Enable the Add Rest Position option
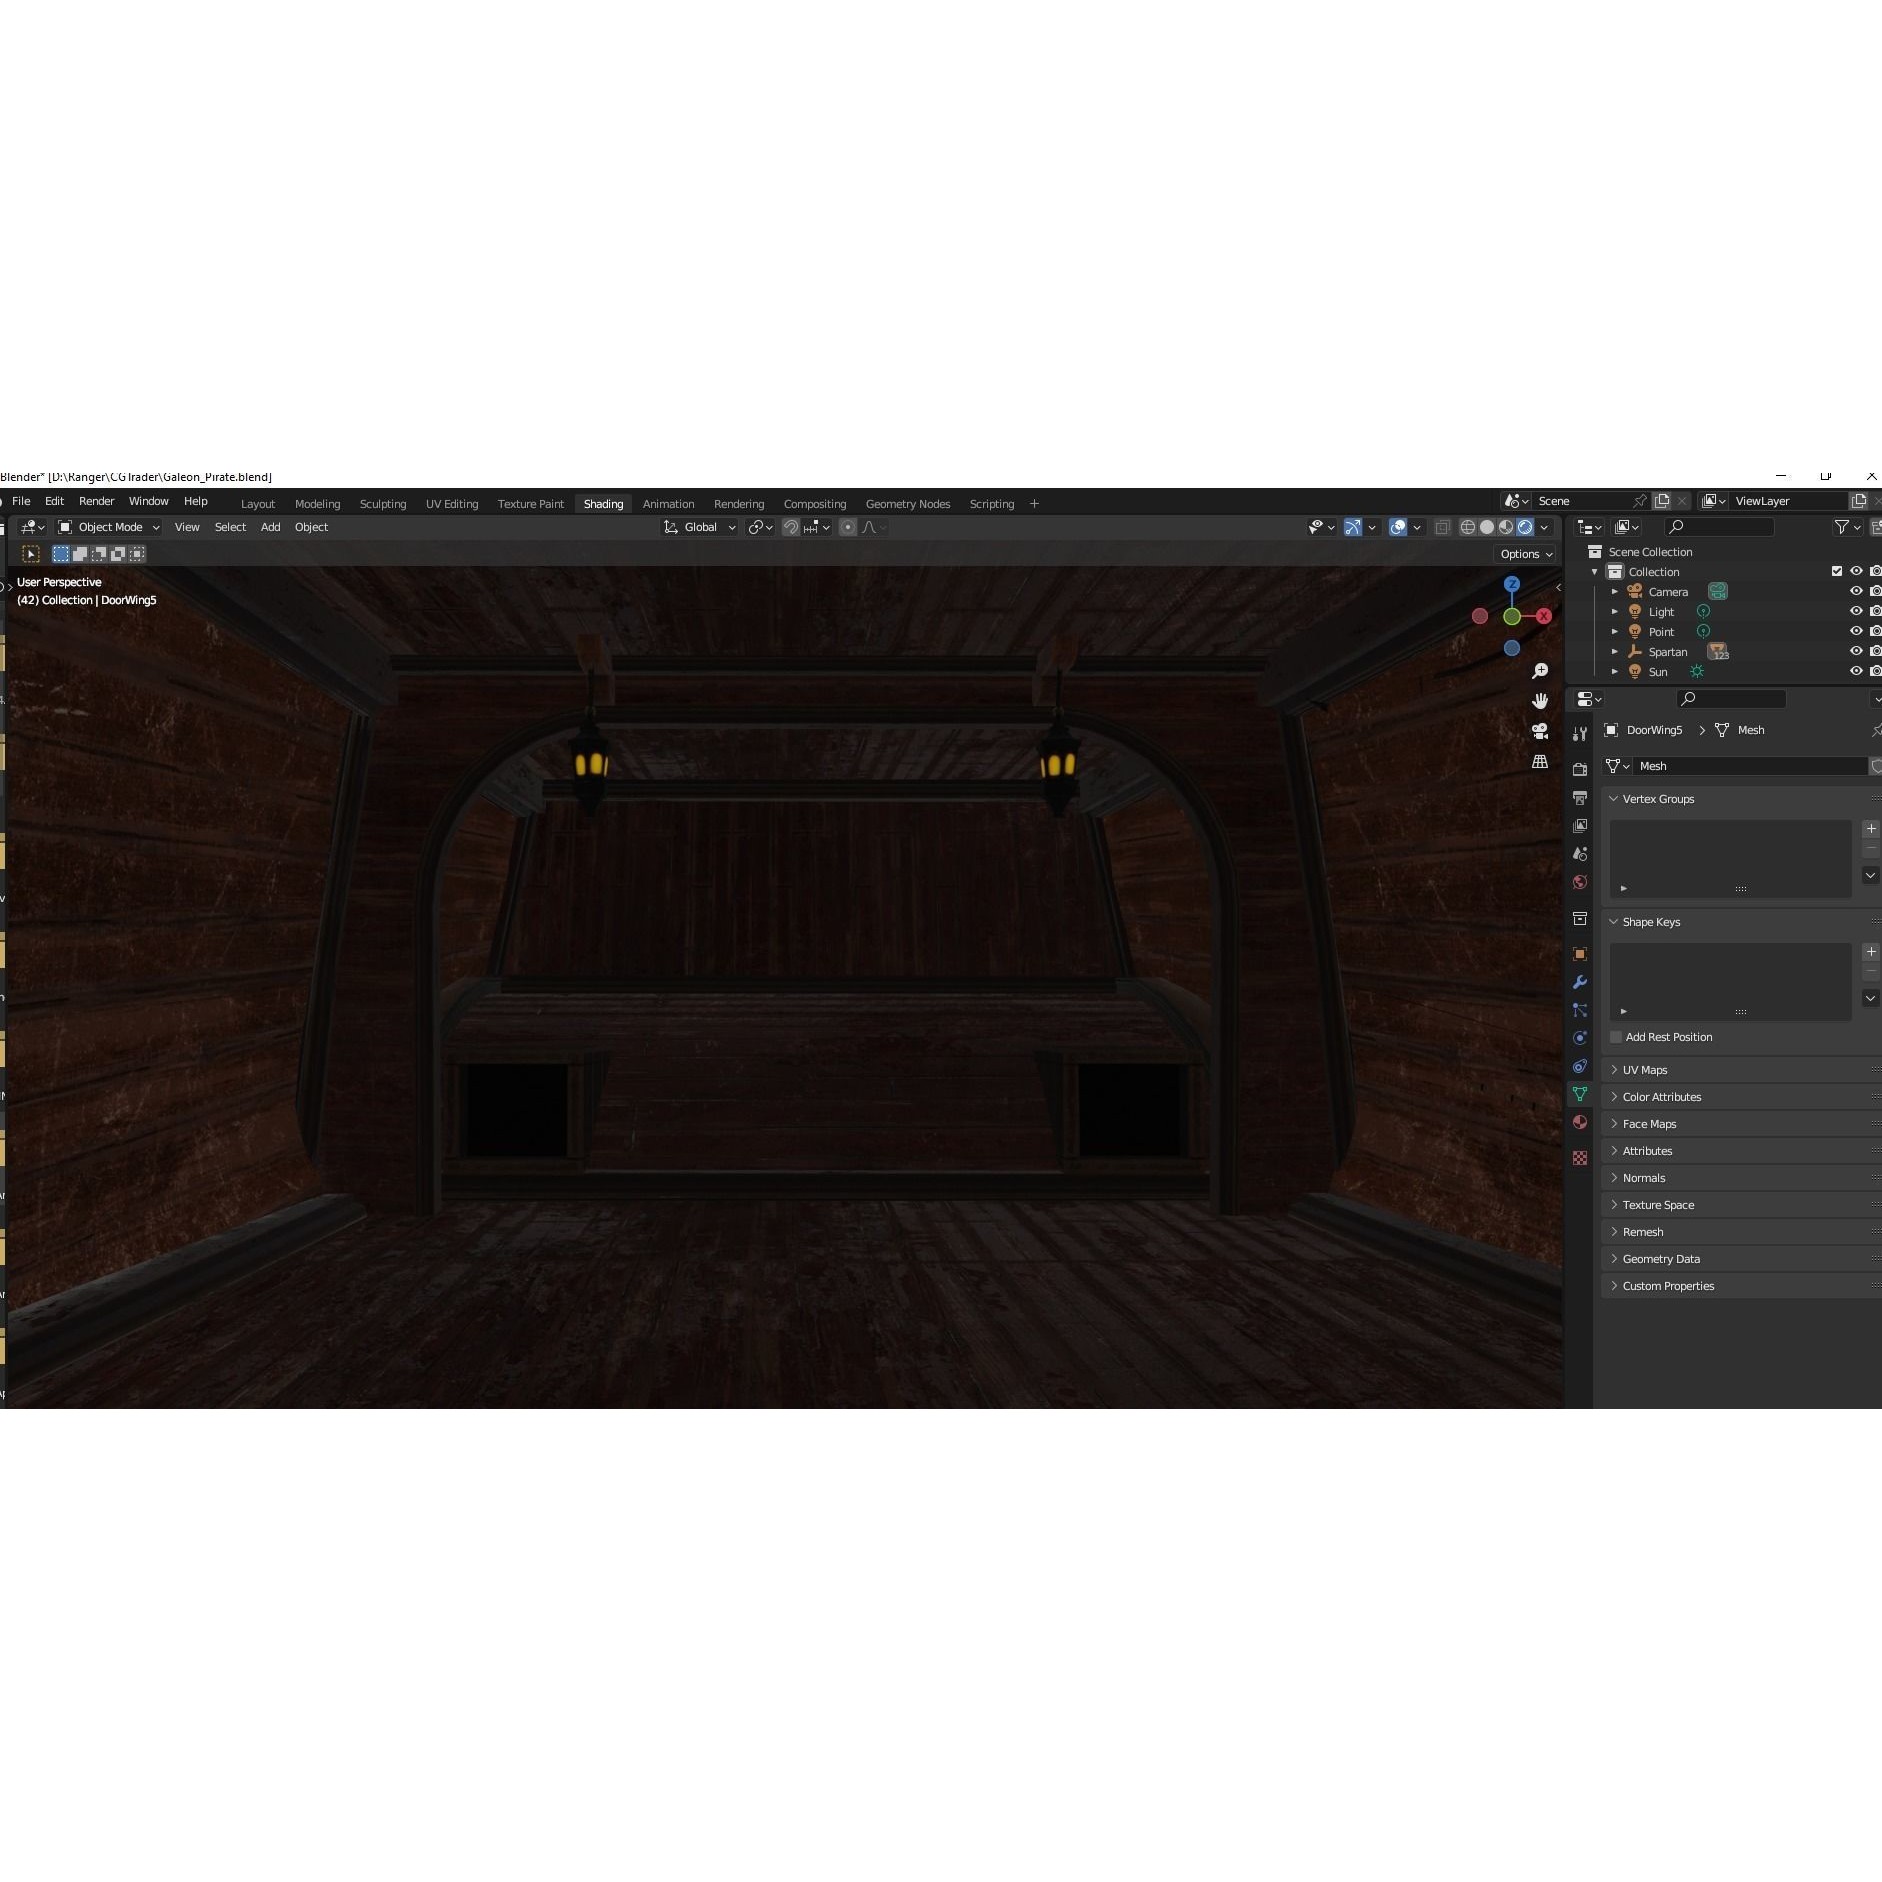 click(x=1617, y=1037)
